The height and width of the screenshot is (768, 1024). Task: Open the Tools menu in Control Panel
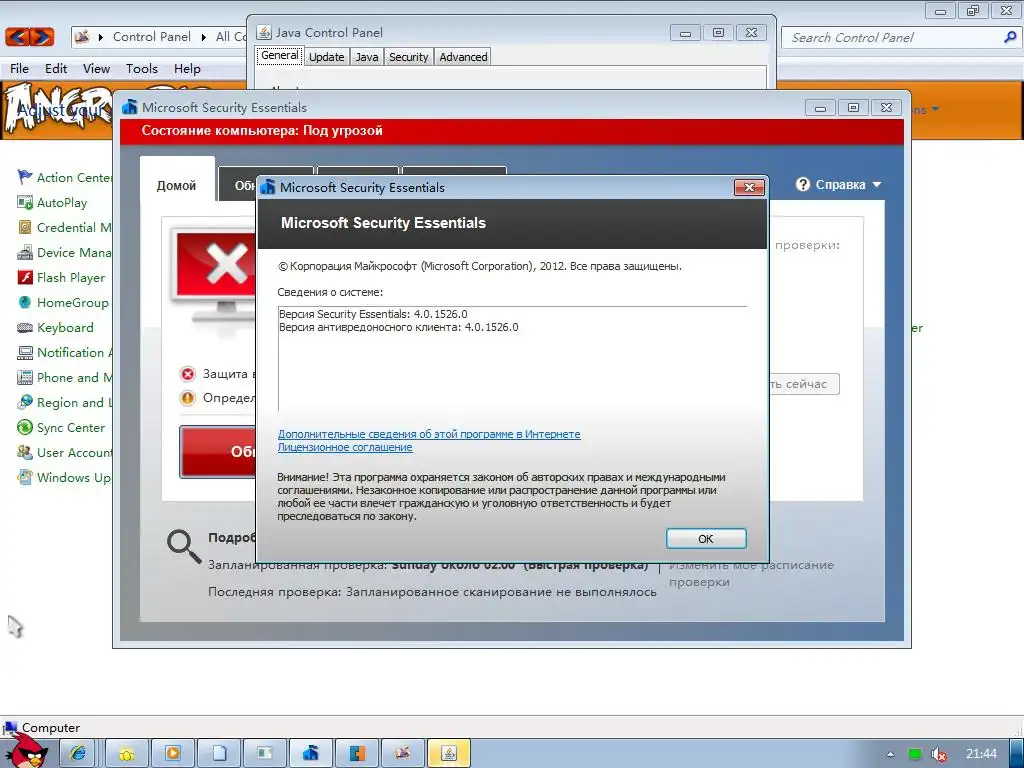pos(142,69)
